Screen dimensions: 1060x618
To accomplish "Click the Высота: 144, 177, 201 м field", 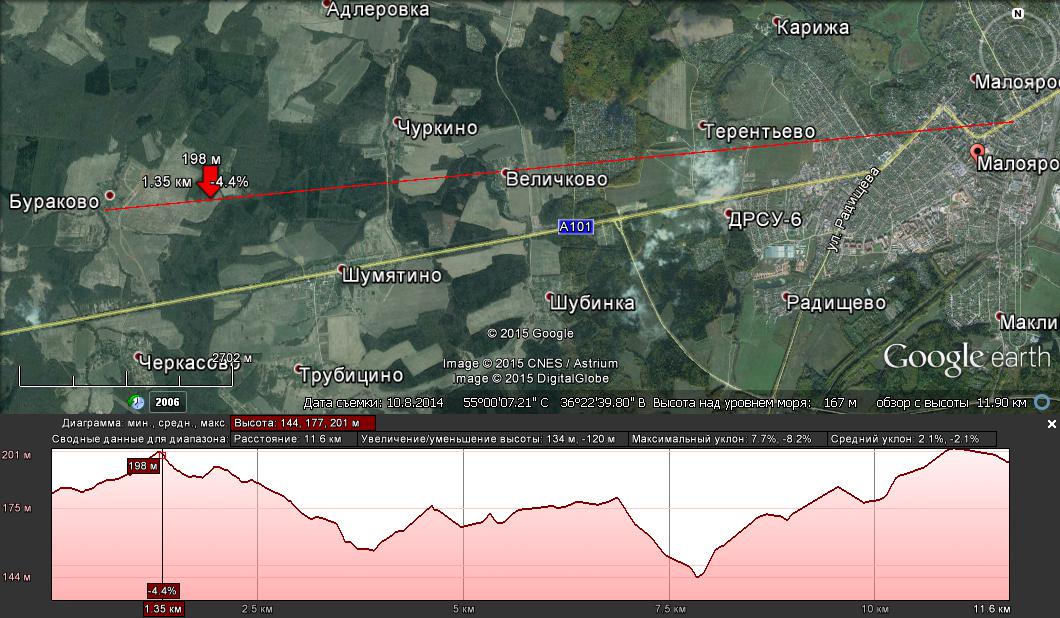I will click(303, 423).
